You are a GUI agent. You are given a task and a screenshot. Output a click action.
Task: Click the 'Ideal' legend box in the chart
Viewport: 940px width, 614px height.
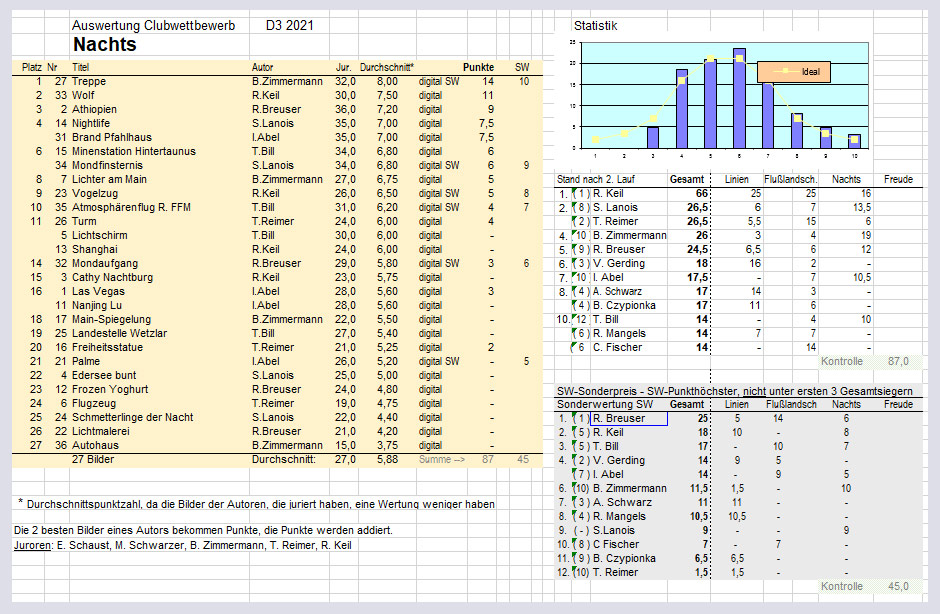[794, 71]
